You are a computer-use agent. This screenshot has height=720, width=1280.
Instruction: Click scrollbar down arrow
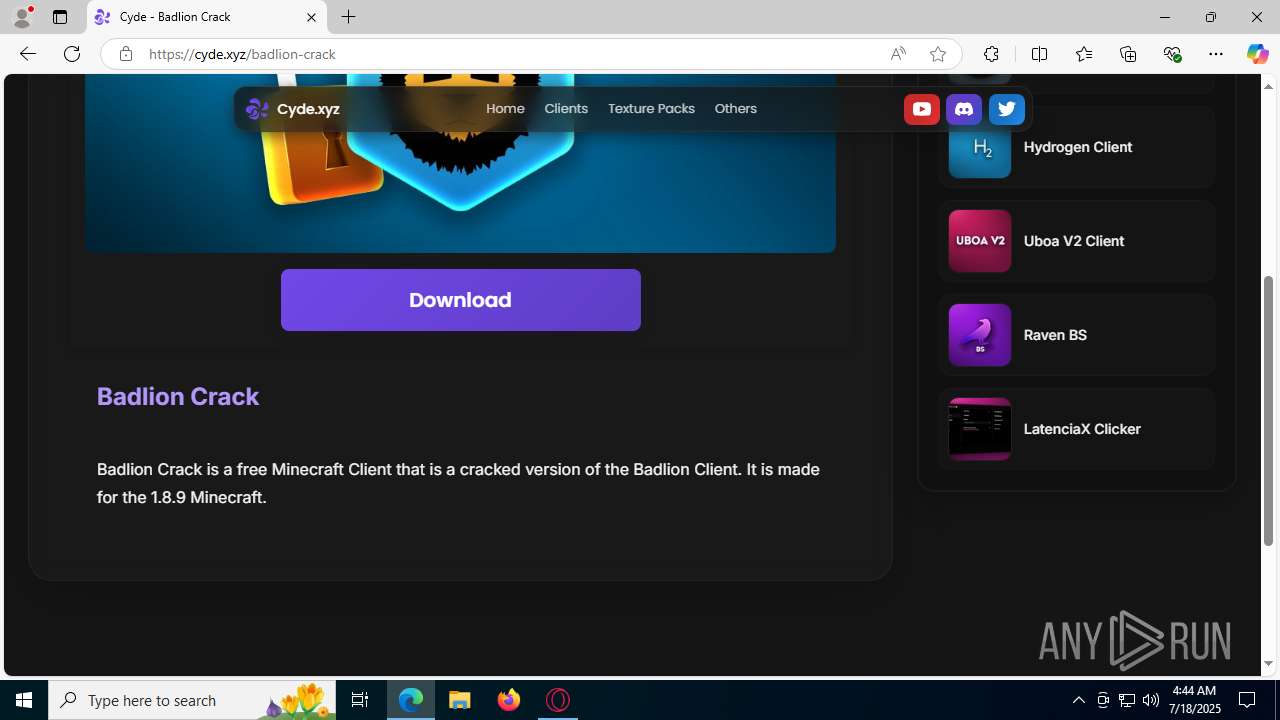tap(1268, 664)
